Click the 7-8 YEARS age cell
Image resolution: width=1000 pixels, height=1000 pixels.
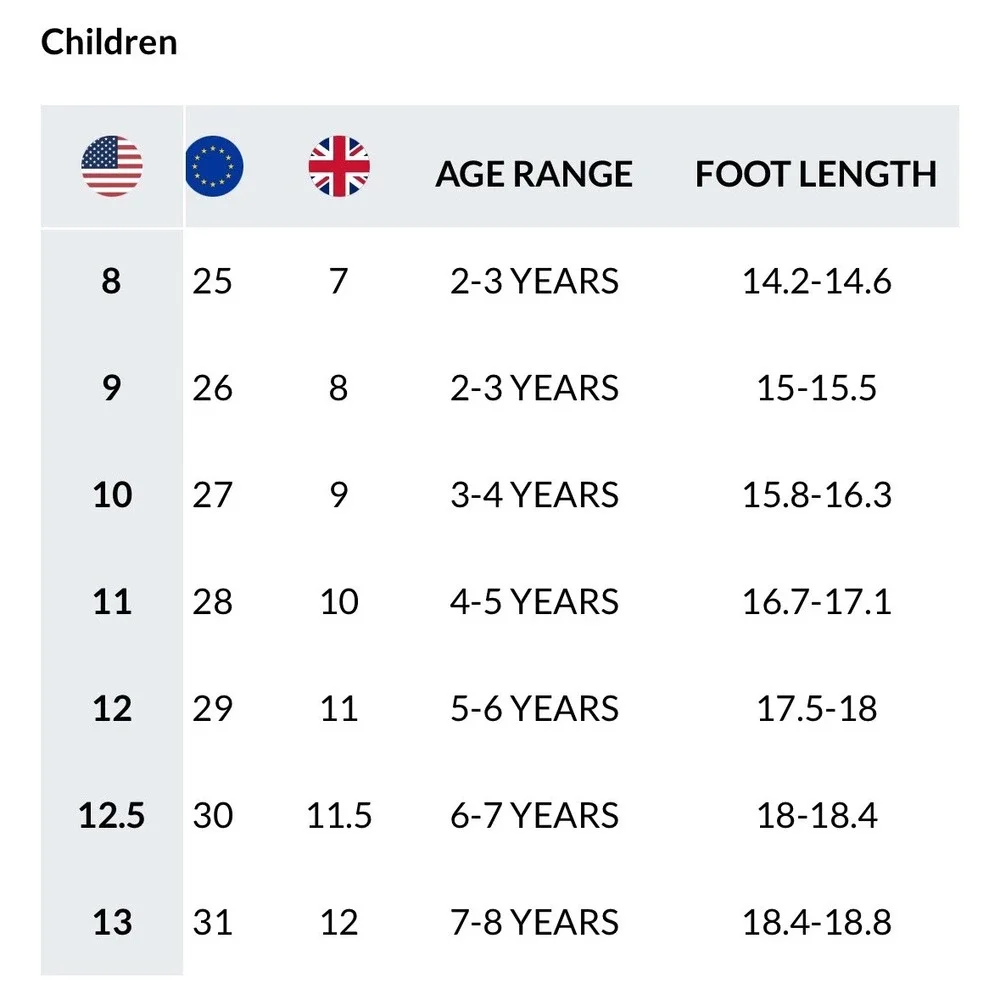click(534, 922)
